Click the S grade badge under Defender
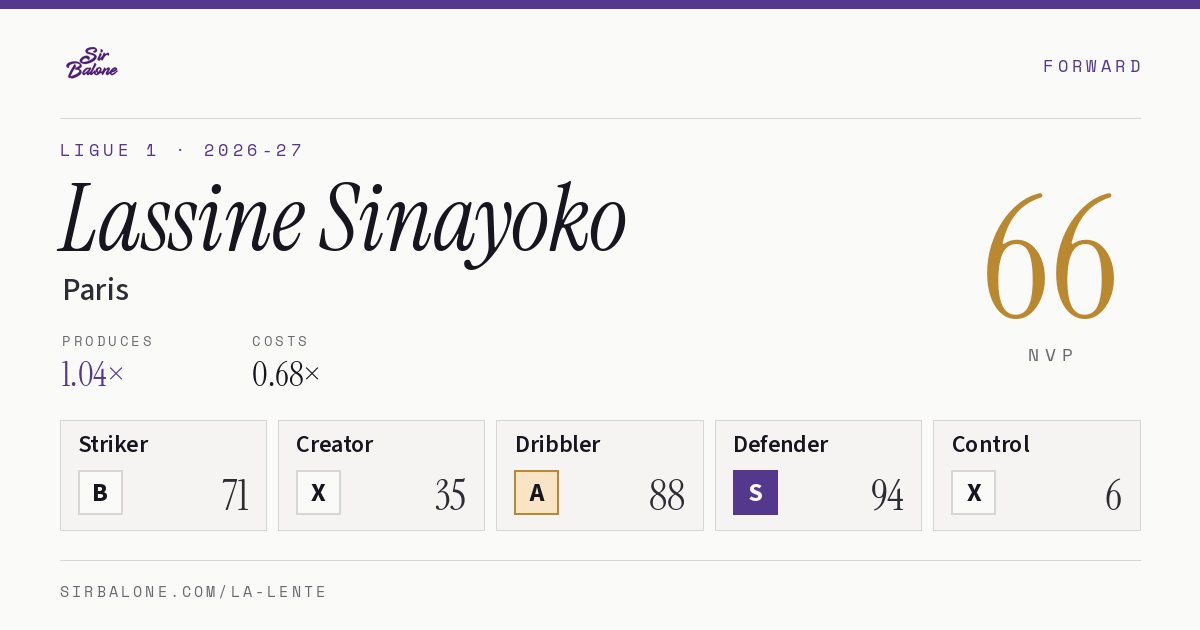The image size is (1200, 630). (755, 492)
